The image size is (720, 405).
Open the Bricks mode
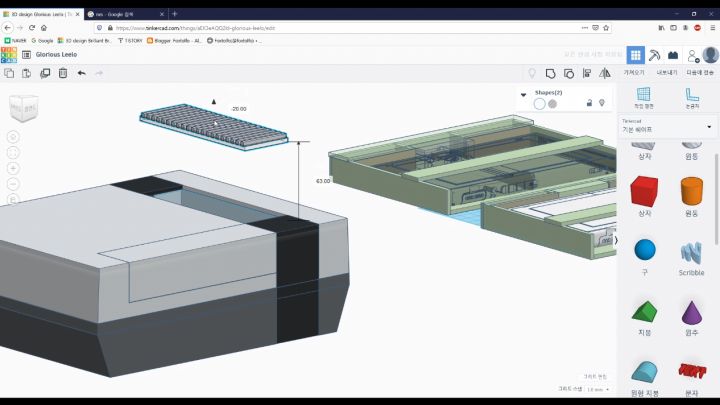point(673,55)
